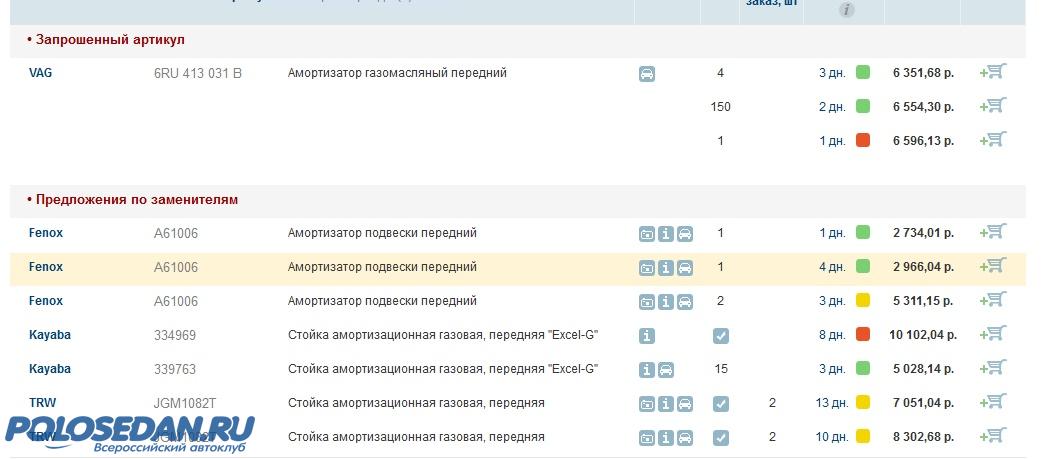Click the availability checkmark for Kayaba 334969

point(721,336)
